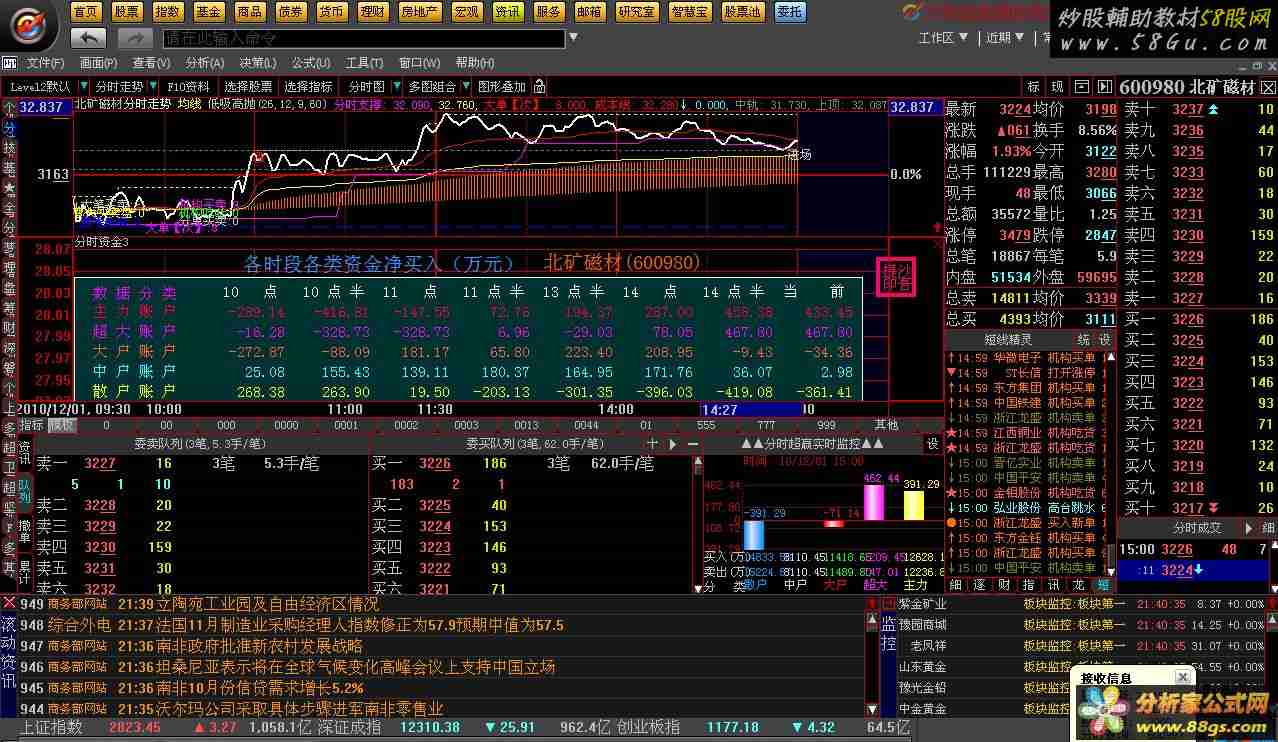Click the lock icon after 图形叠加

(x=539, y=87)
